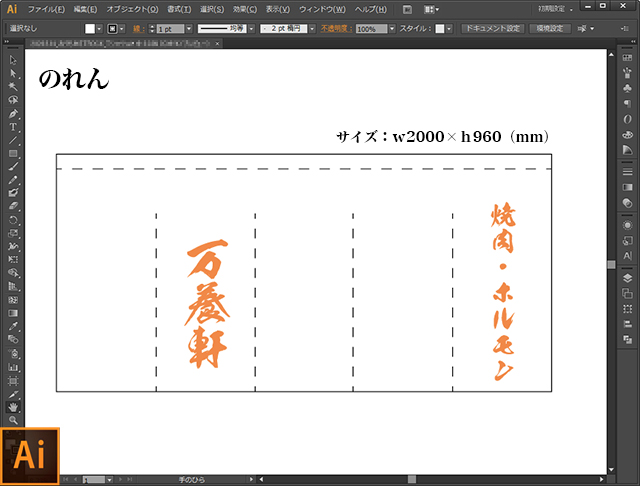
Task: Click the ドキュメント設定 button
Action: [x=493, y=29]
